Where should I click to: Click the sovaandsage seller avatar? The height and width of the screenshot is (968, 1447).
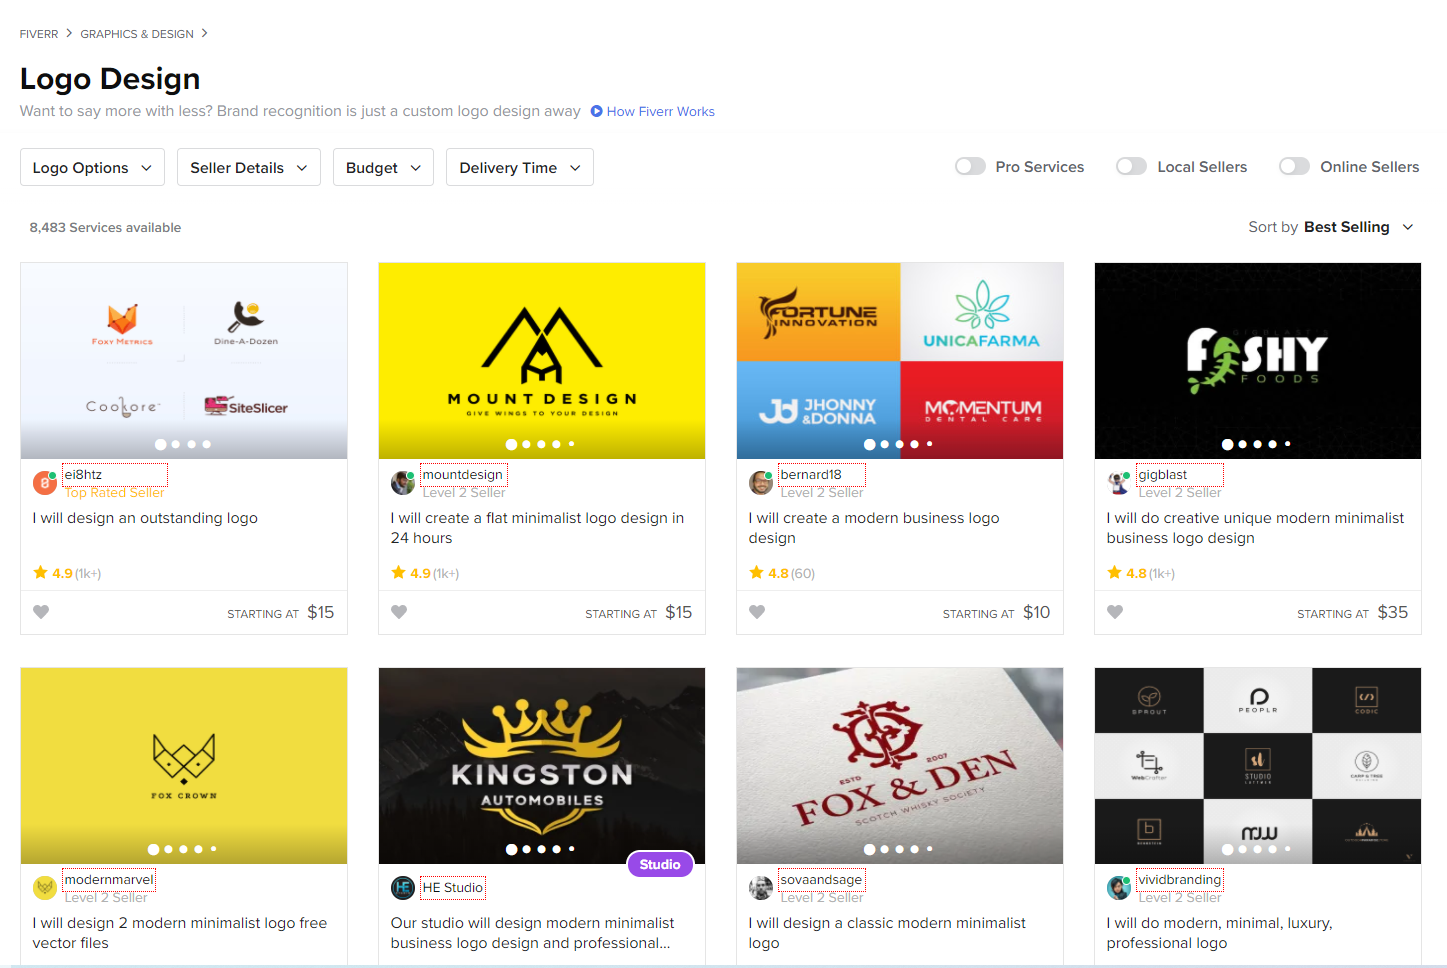[761, 888]
